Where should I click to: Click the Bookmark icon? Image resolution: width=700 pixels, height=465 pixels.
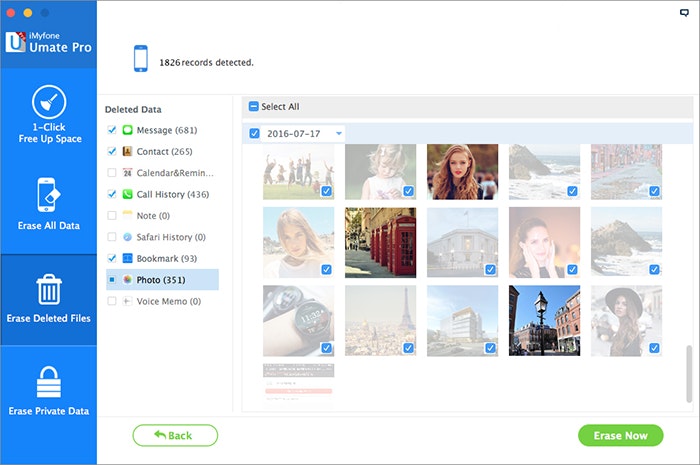pos(127,258)
